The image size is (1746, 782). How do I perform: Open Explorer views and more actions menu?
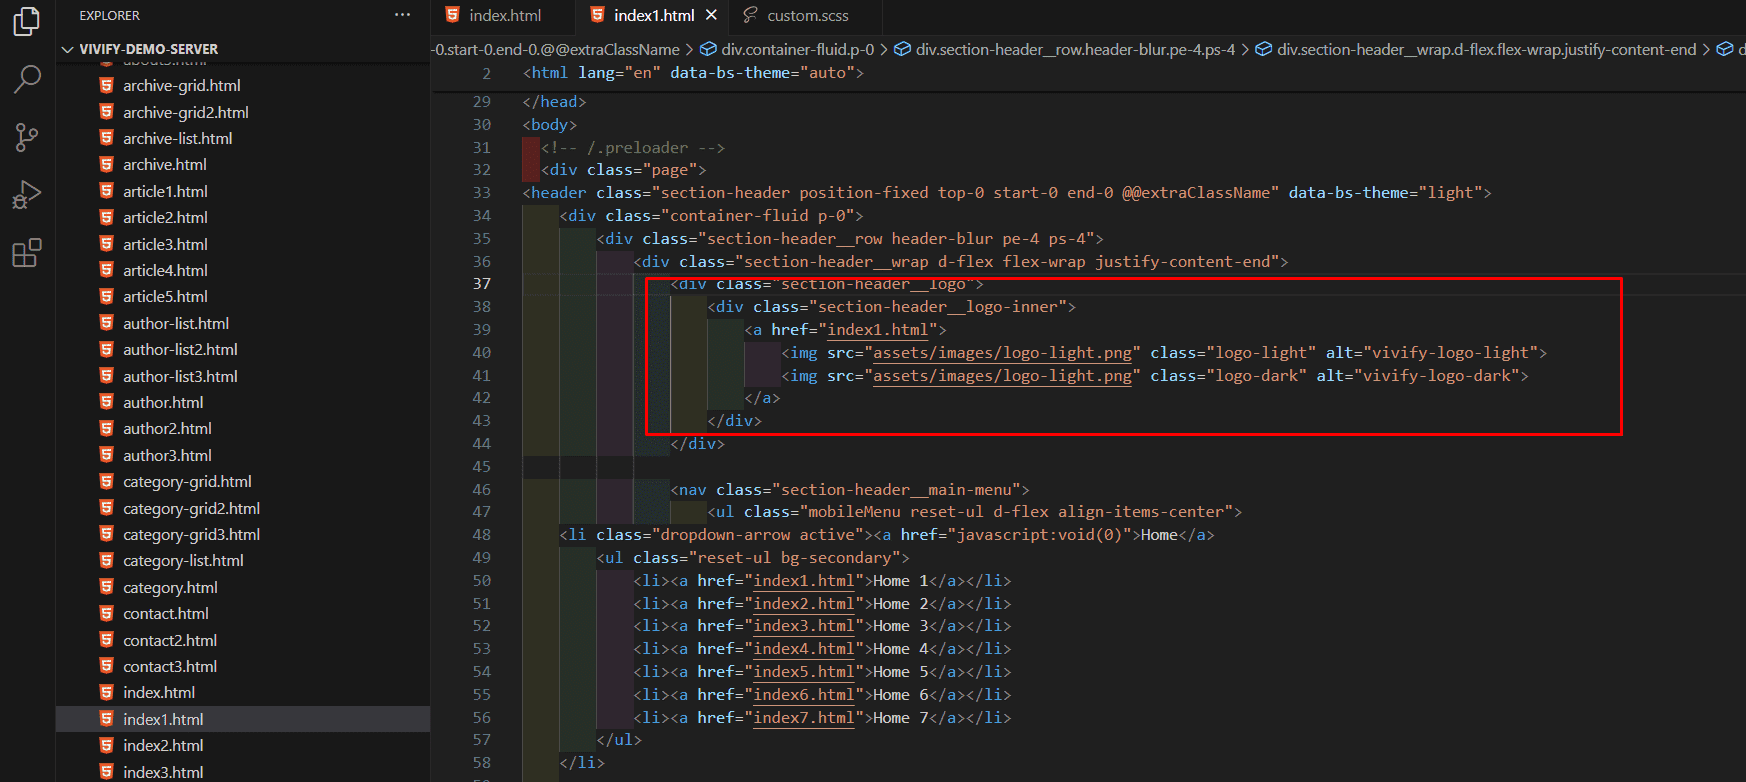(402, 15)
